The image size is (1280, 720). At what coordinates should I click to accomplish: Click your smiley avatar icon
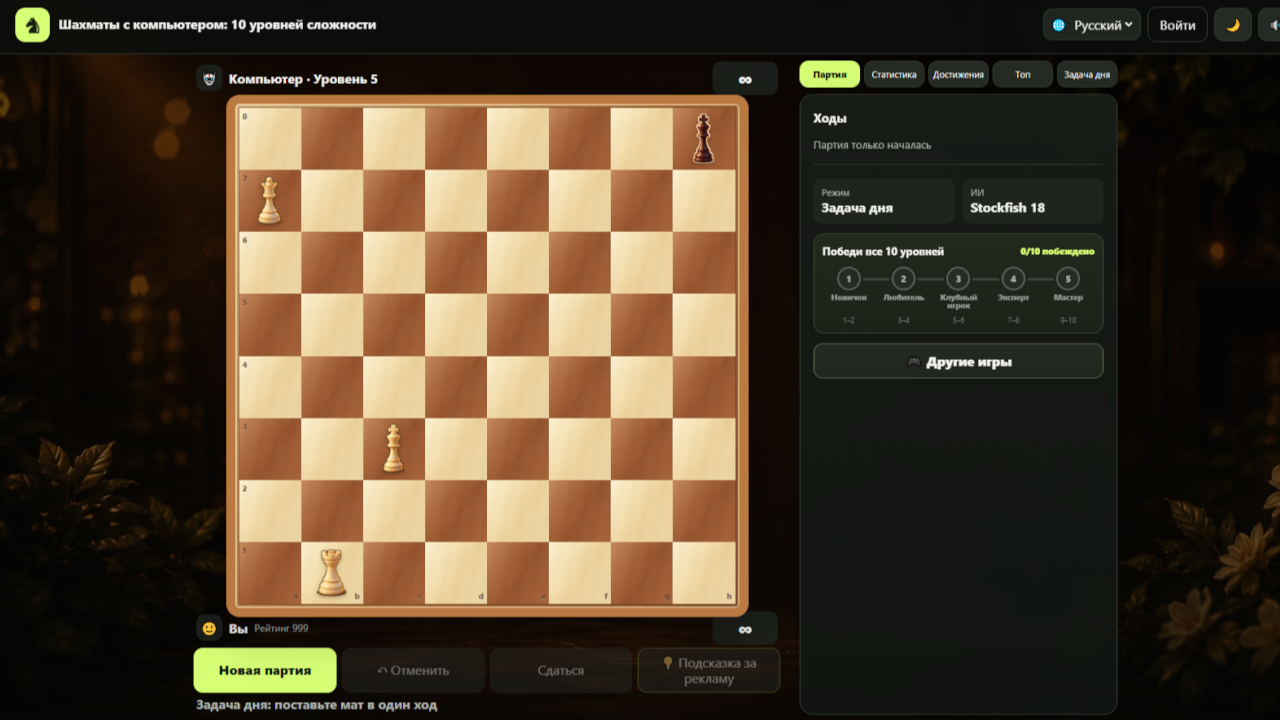coord(208,629)
